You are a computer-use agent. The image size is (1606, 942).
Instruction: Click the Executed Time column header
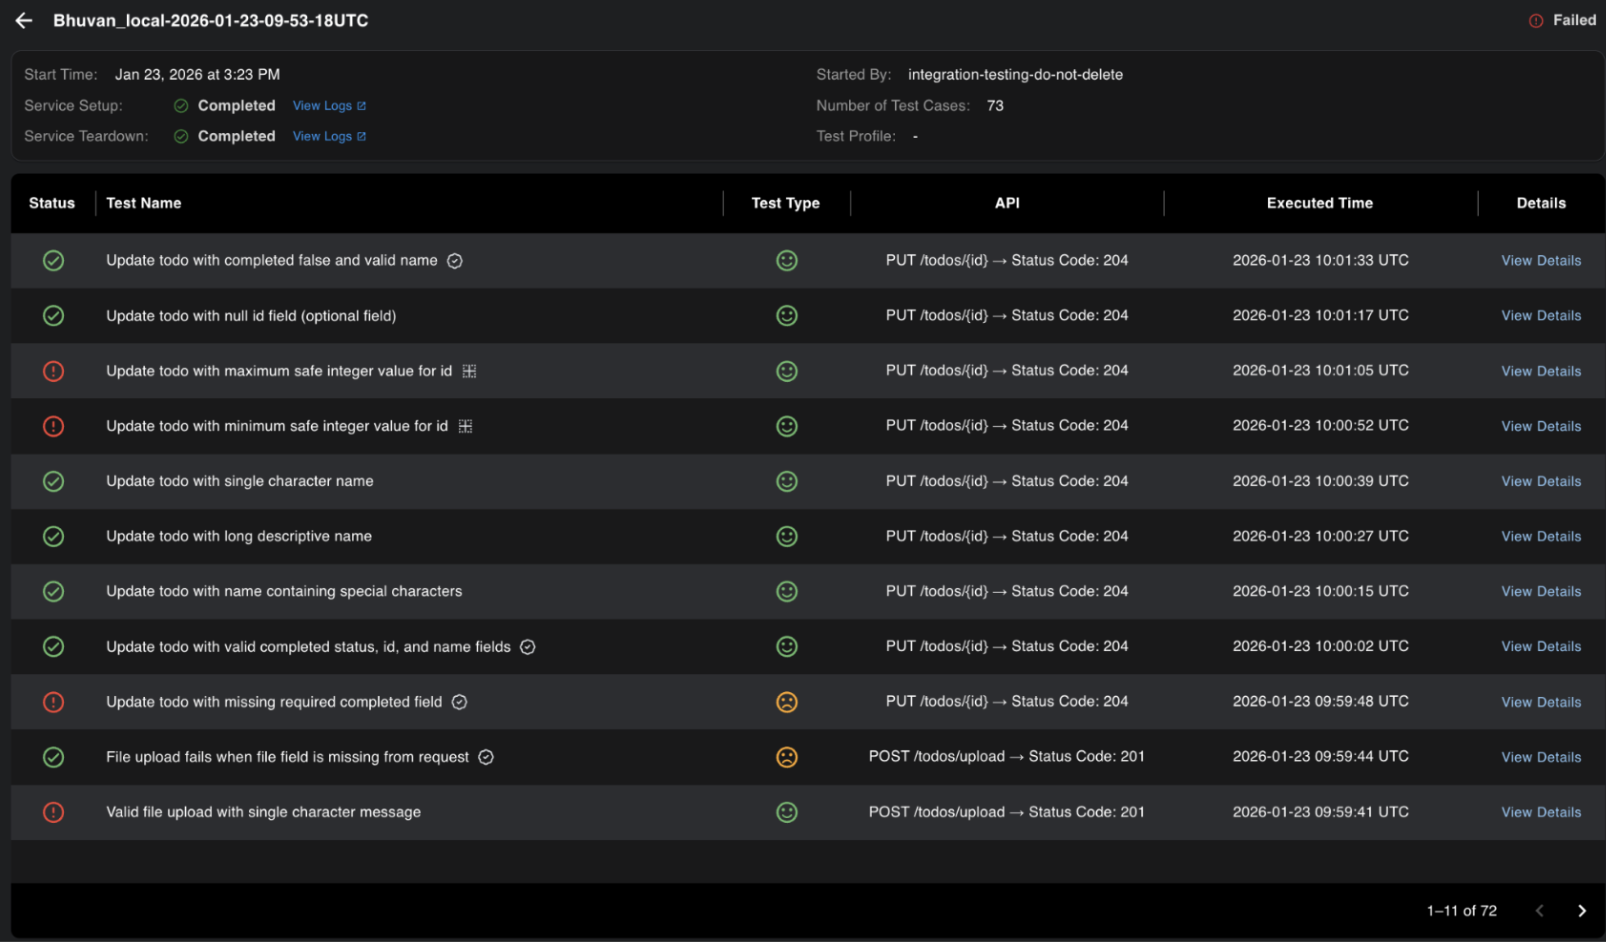1319,203
